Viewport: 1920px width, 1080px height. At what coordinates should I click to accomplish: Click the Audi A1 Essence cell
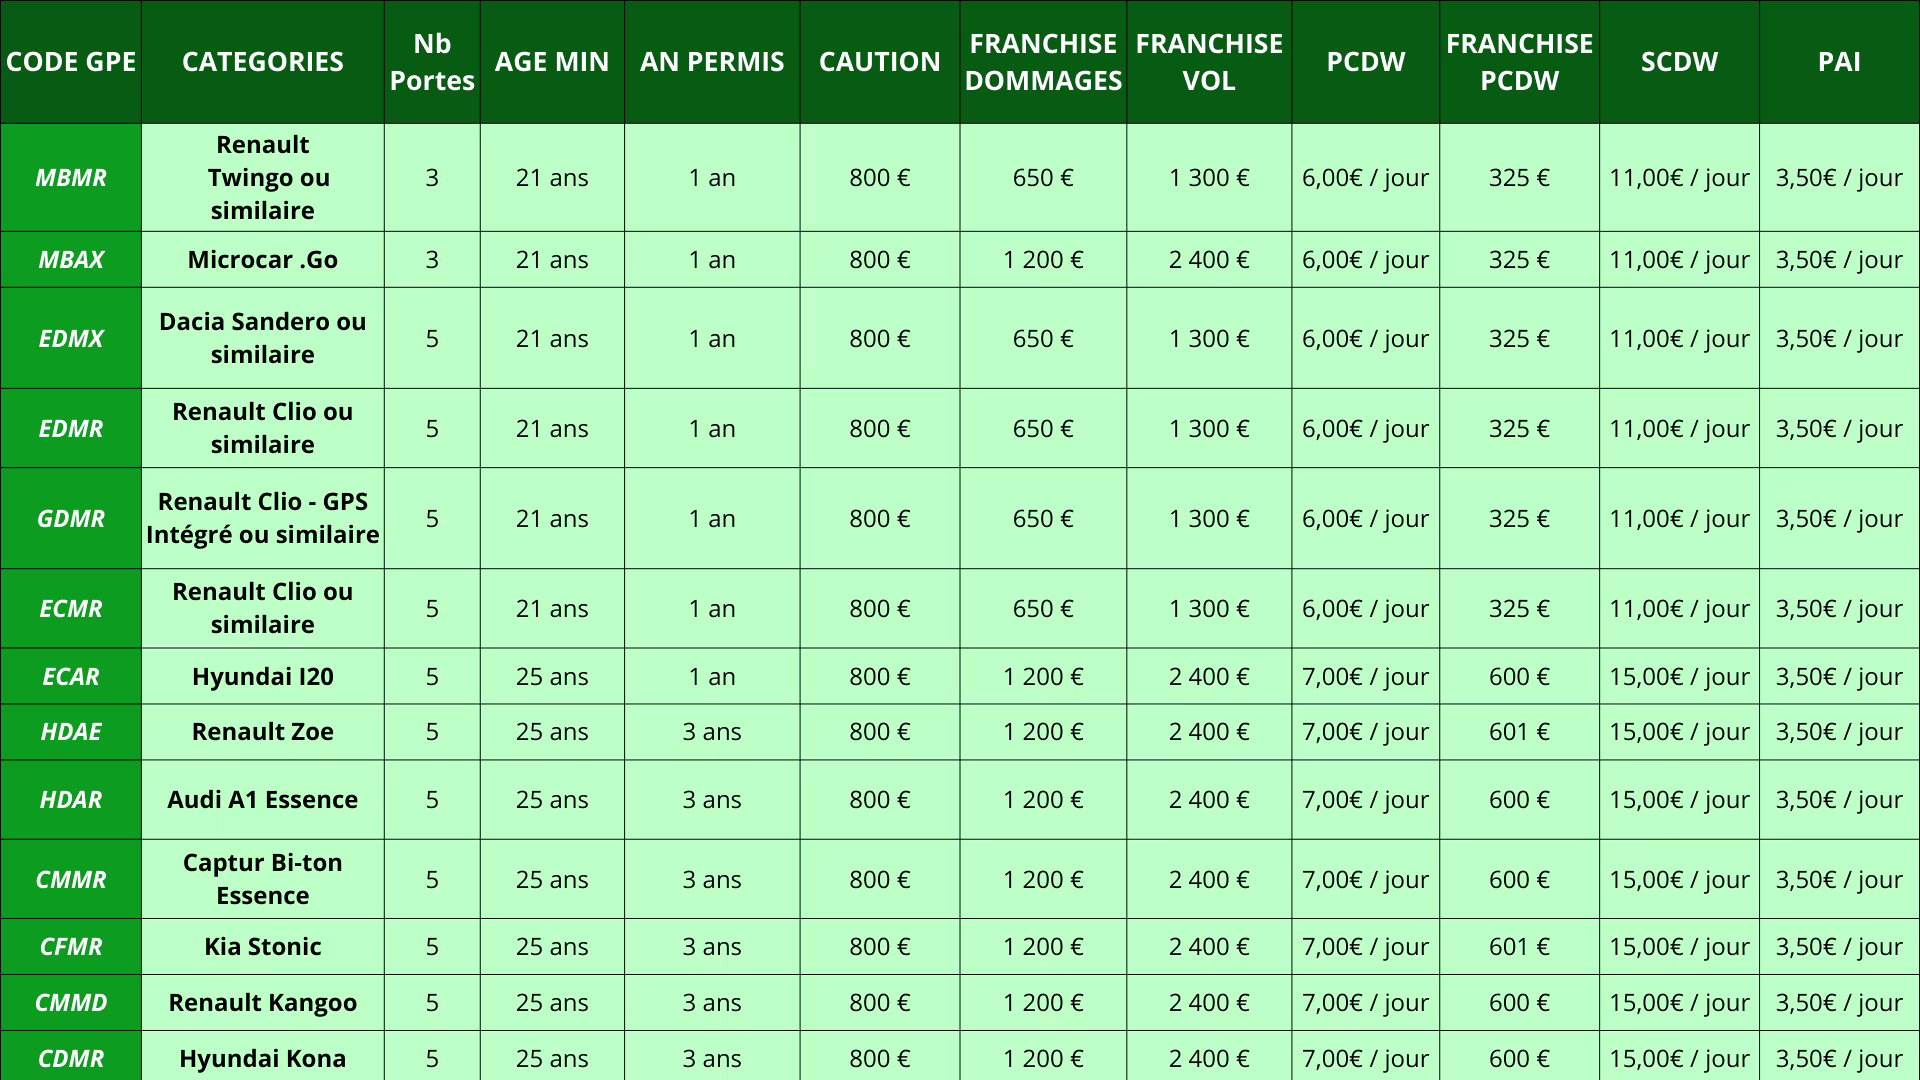click(x=262, y=800)
